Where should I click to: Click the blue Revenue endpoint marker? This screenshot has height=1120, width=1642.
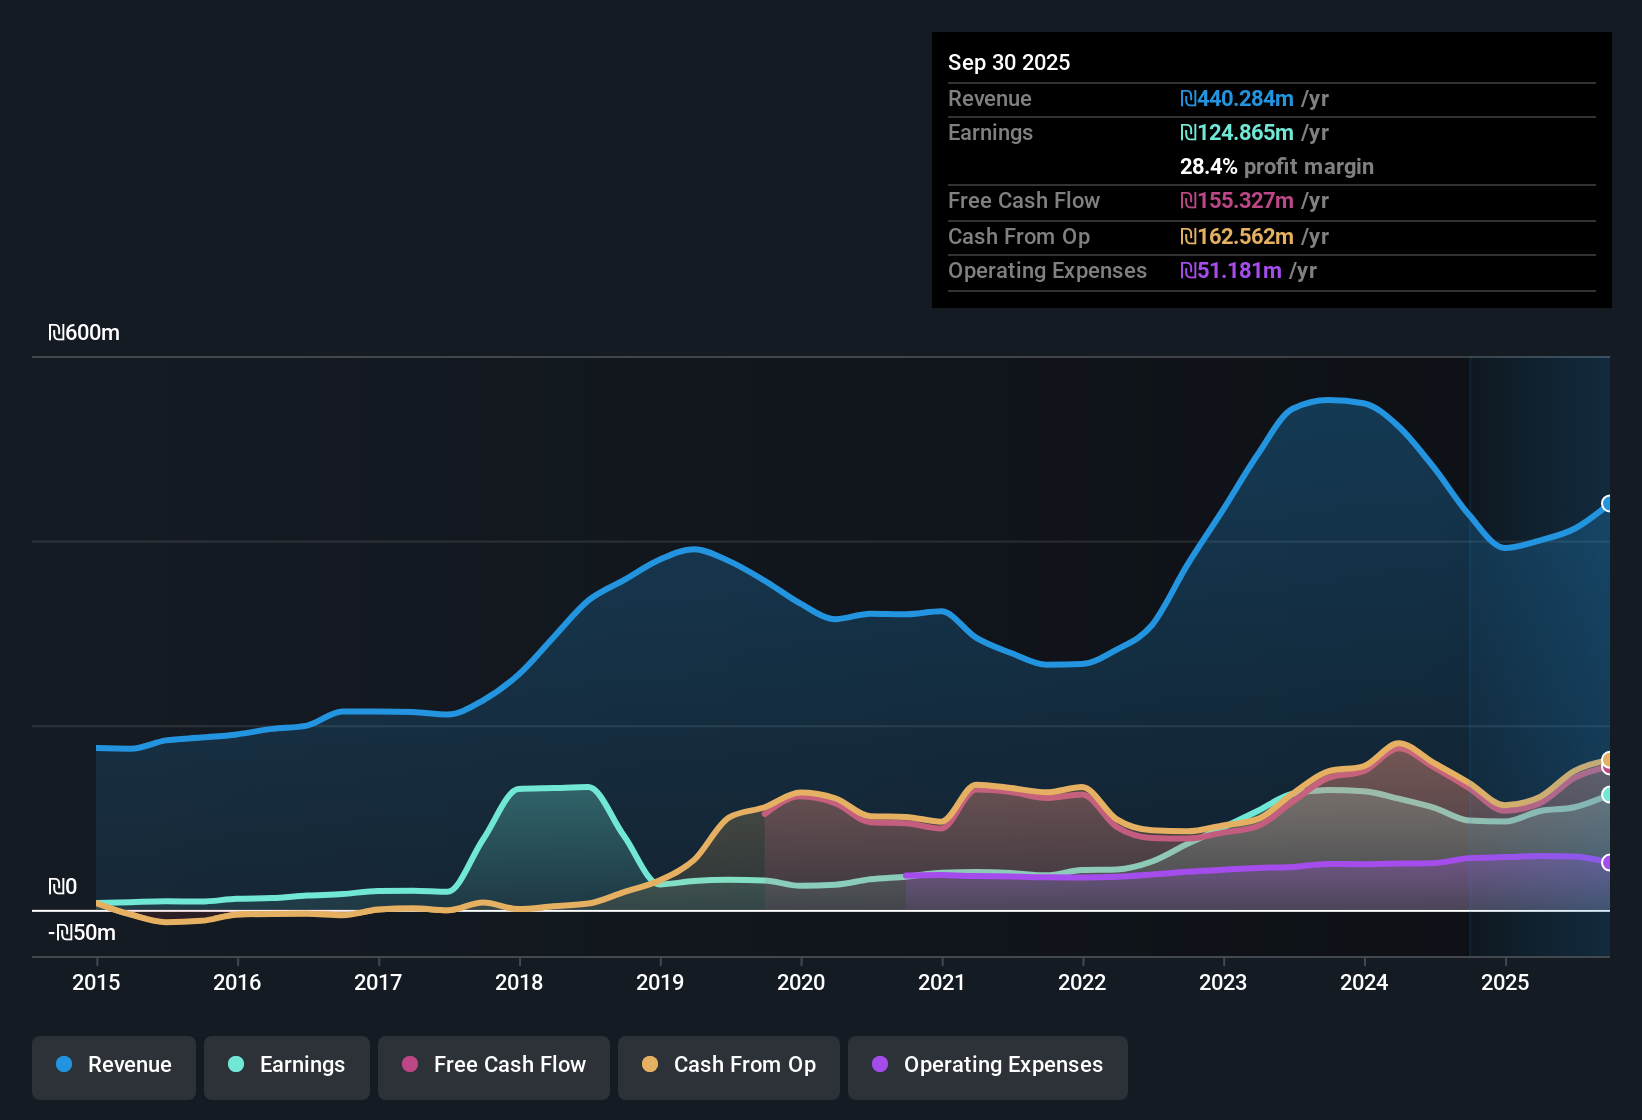(1608, 503)
